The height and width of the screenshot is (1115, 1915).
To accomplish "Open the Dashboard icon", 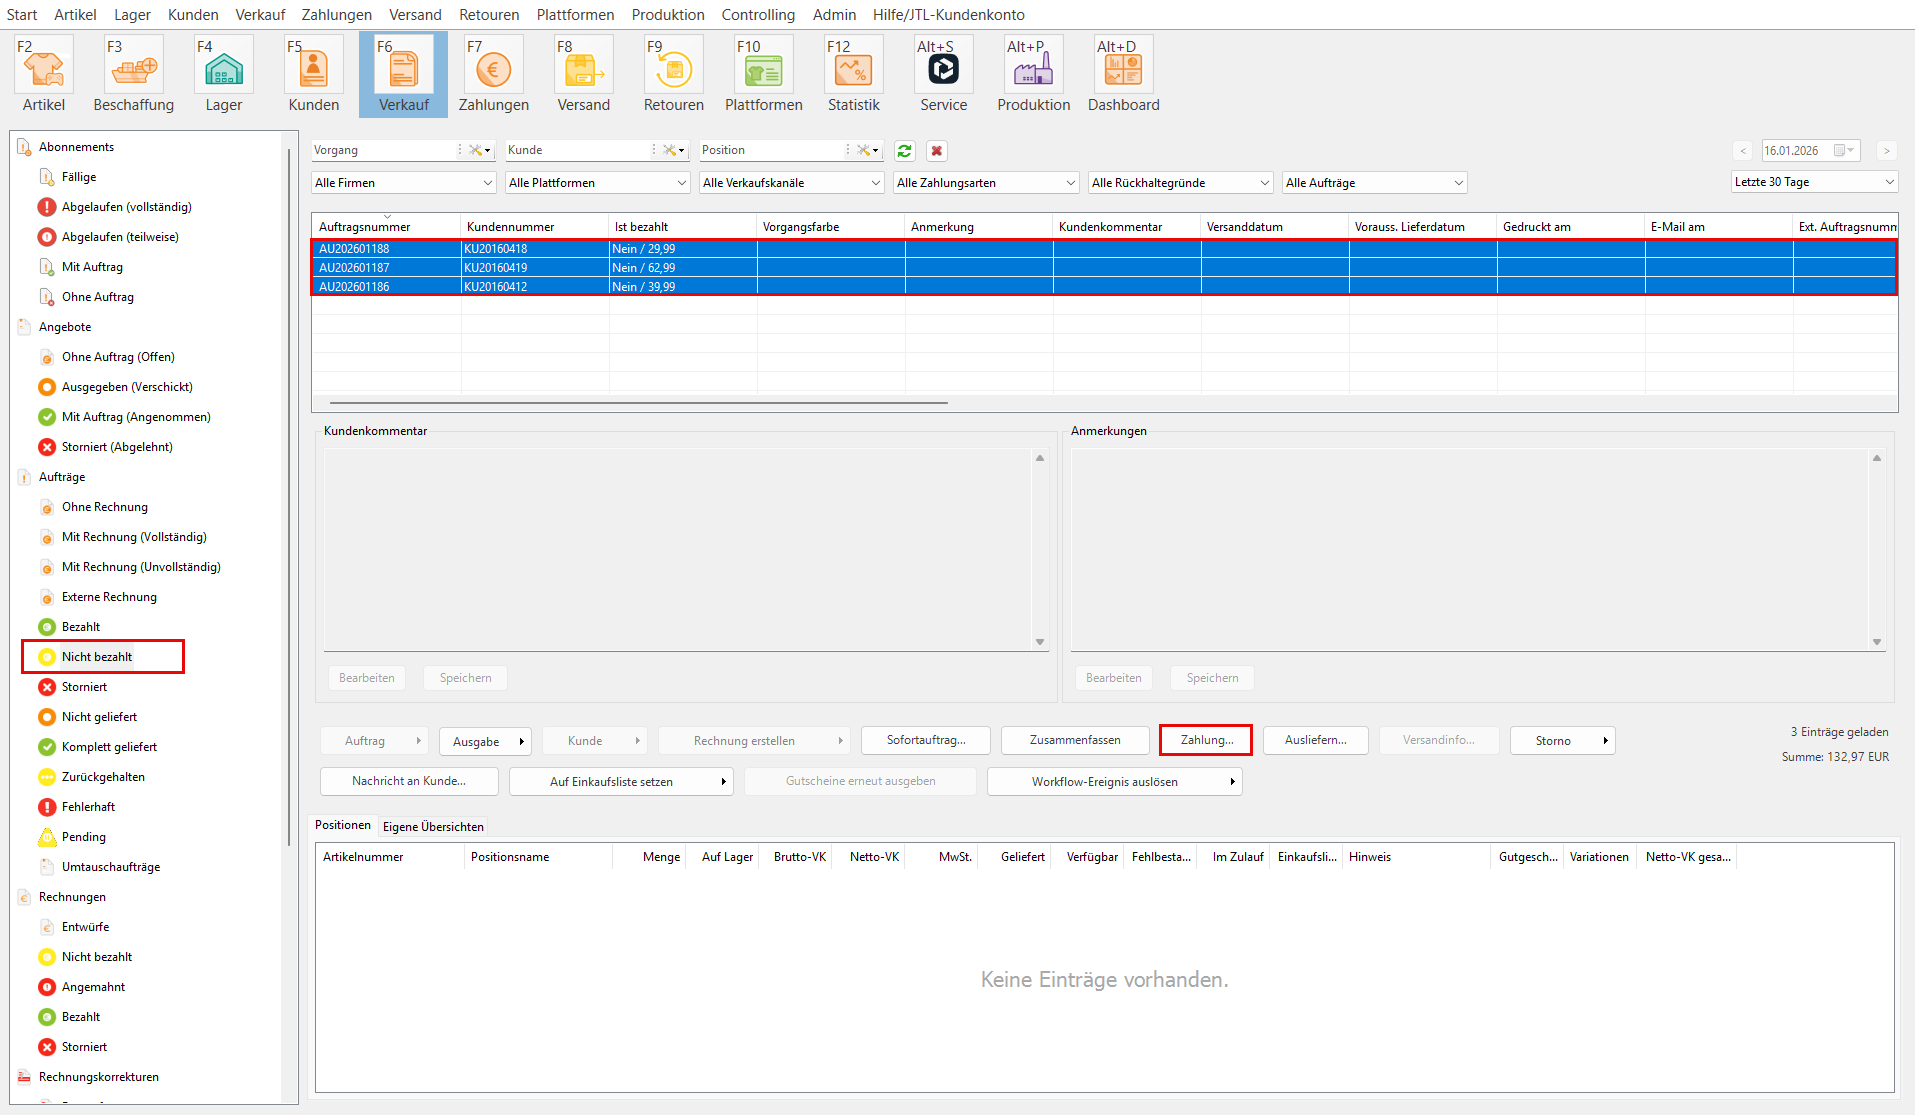I will click(1123, 70).
